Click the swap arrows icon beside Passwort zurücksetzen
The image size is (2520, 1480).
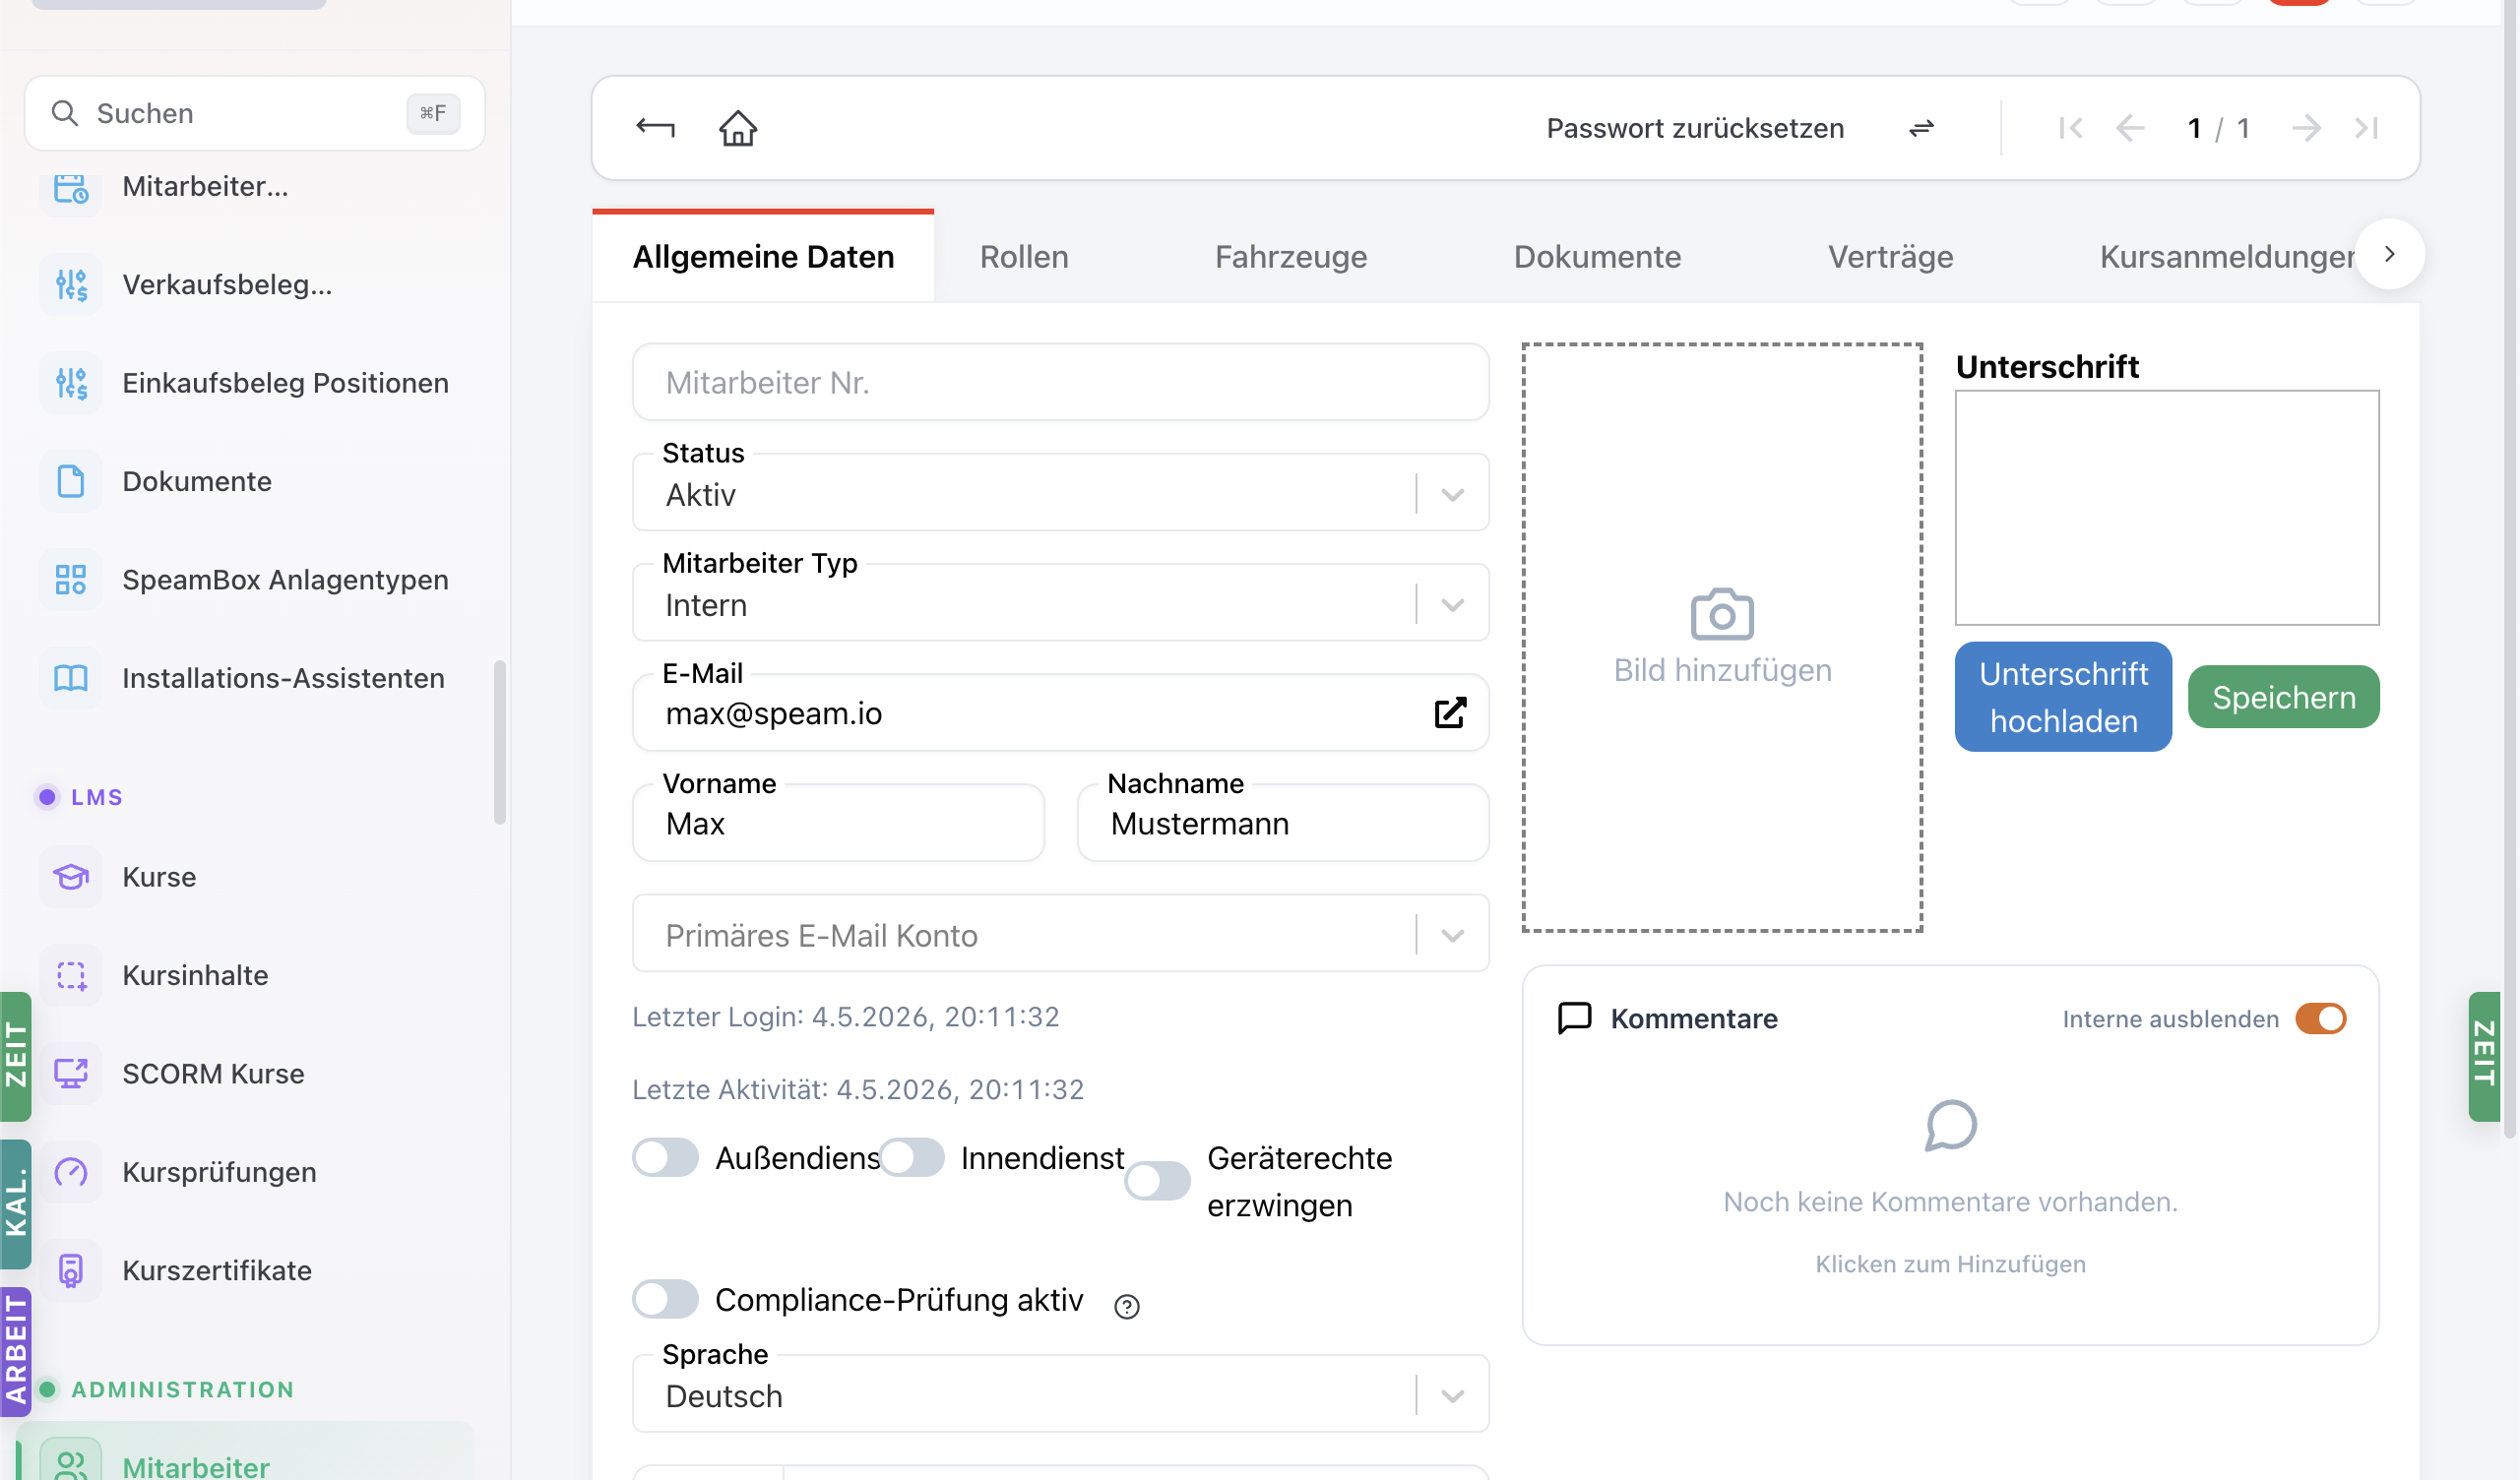pos(1921,128)
